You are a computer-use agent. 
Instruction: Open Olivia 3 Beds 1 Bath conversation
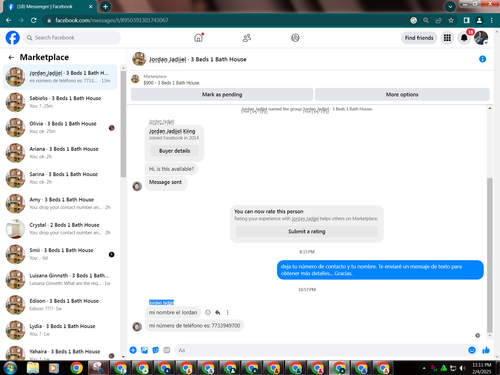tap(60, 127)
